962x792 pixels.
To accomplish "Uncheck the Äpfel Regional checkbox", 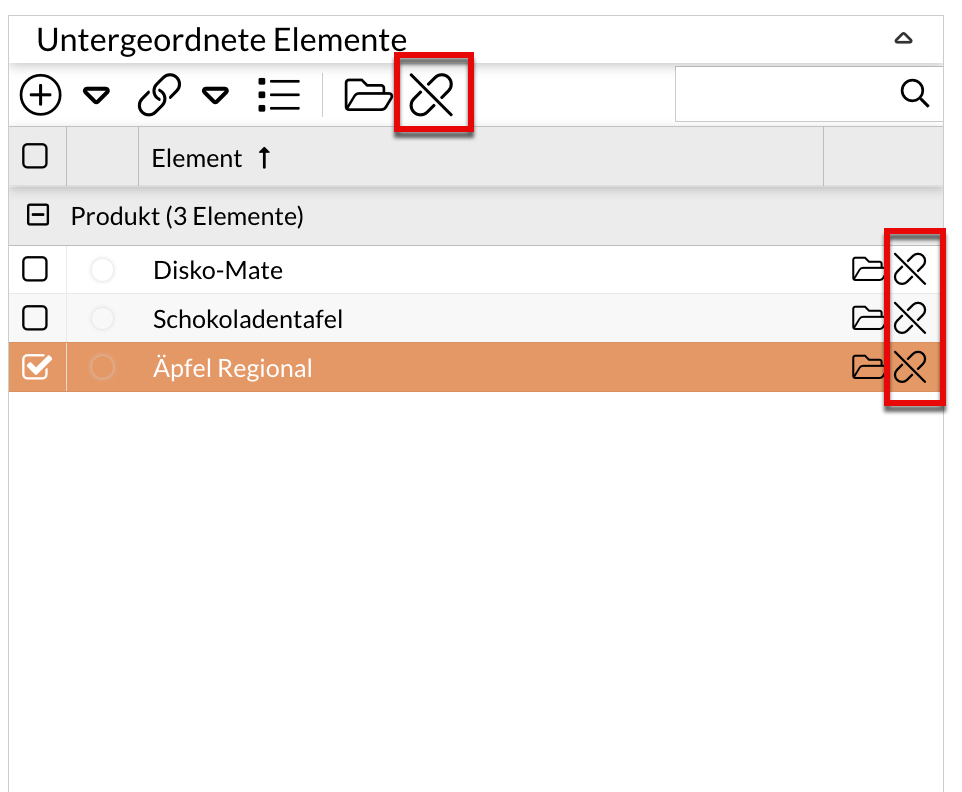I will pos(35,368).
